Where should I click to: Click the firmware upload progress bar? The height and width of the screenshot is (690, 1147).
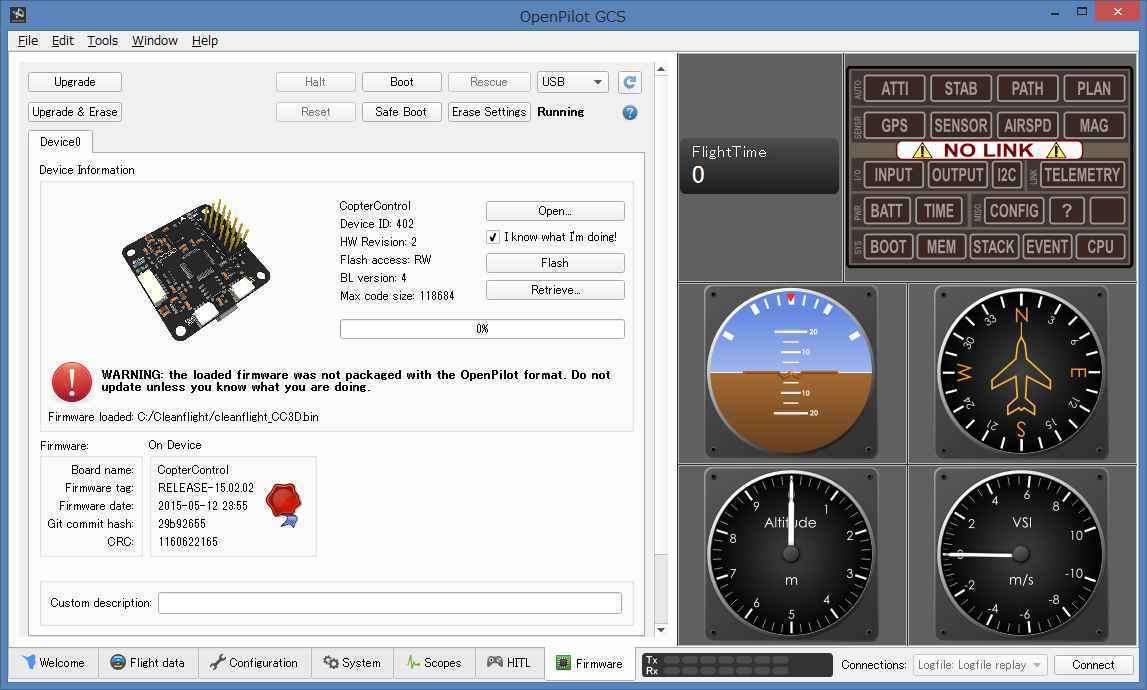point(482,328)
